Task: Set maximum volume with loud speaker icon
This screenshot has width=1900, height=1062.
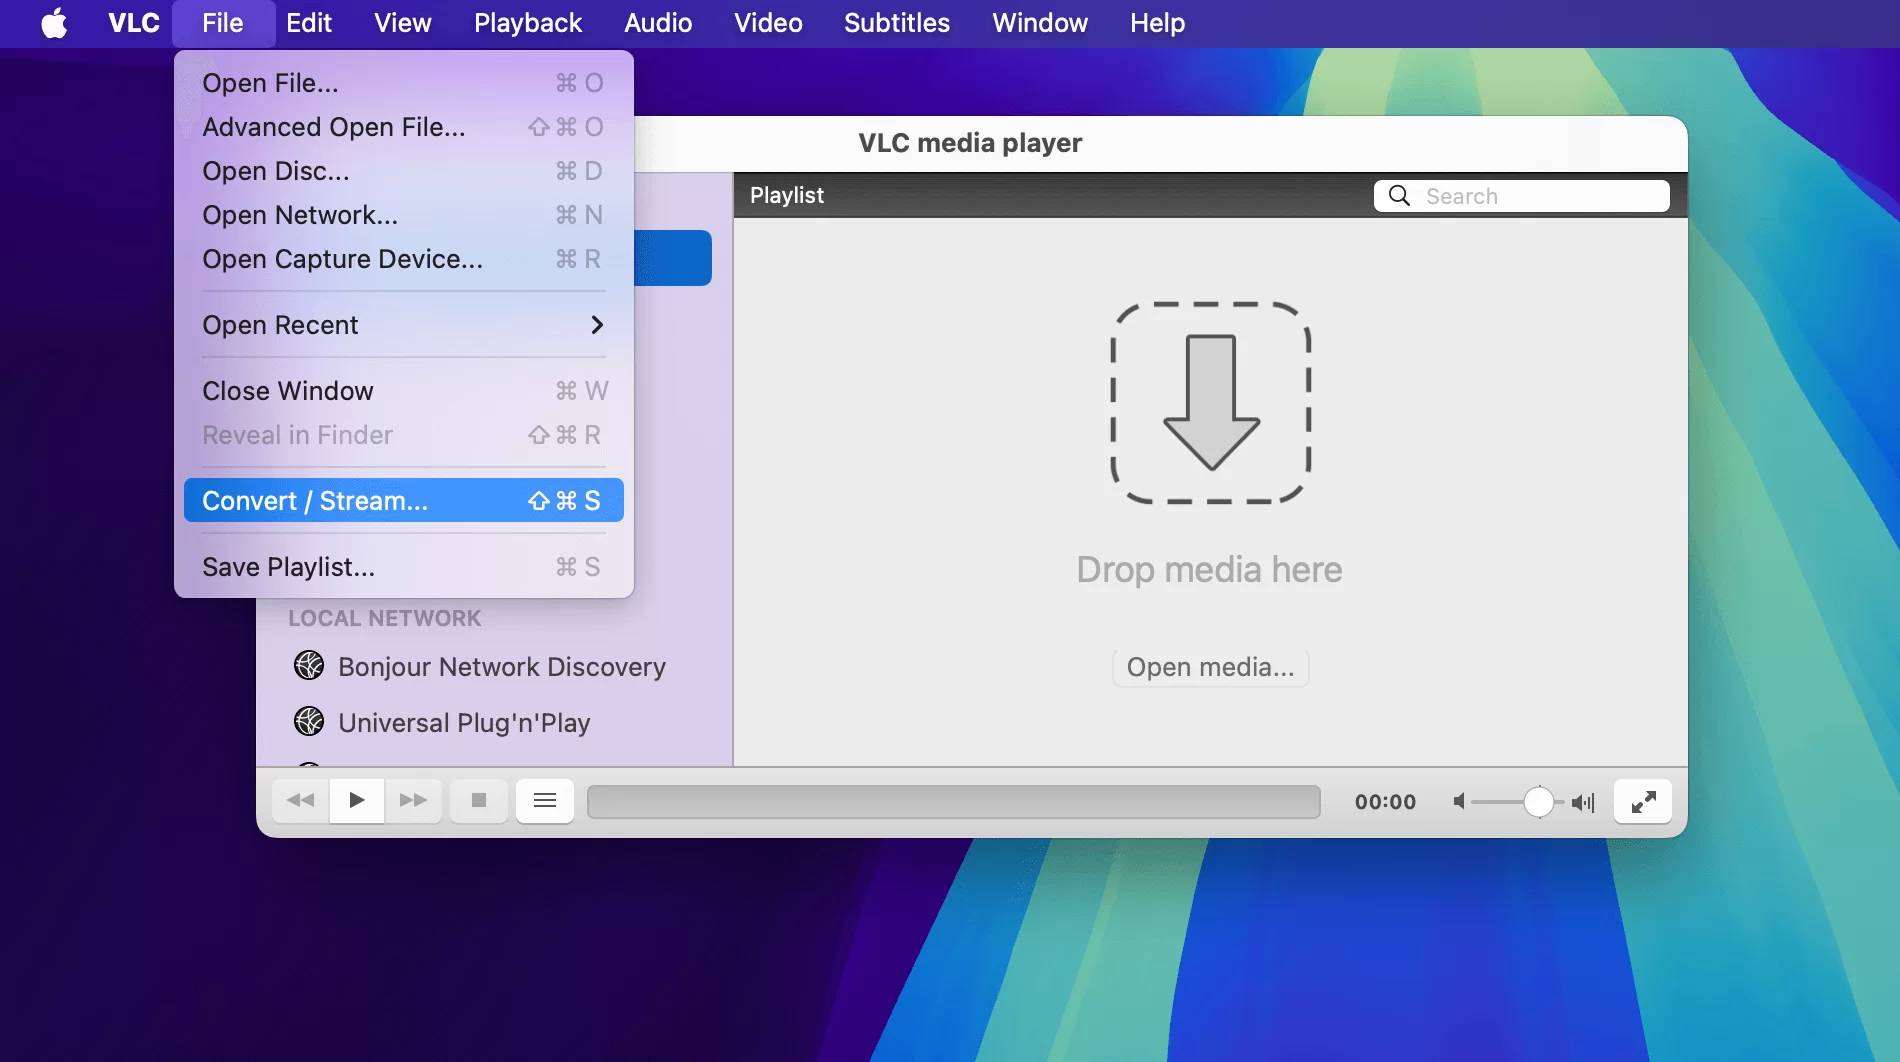Action: pyautogui.click(x=1583, y=802)
